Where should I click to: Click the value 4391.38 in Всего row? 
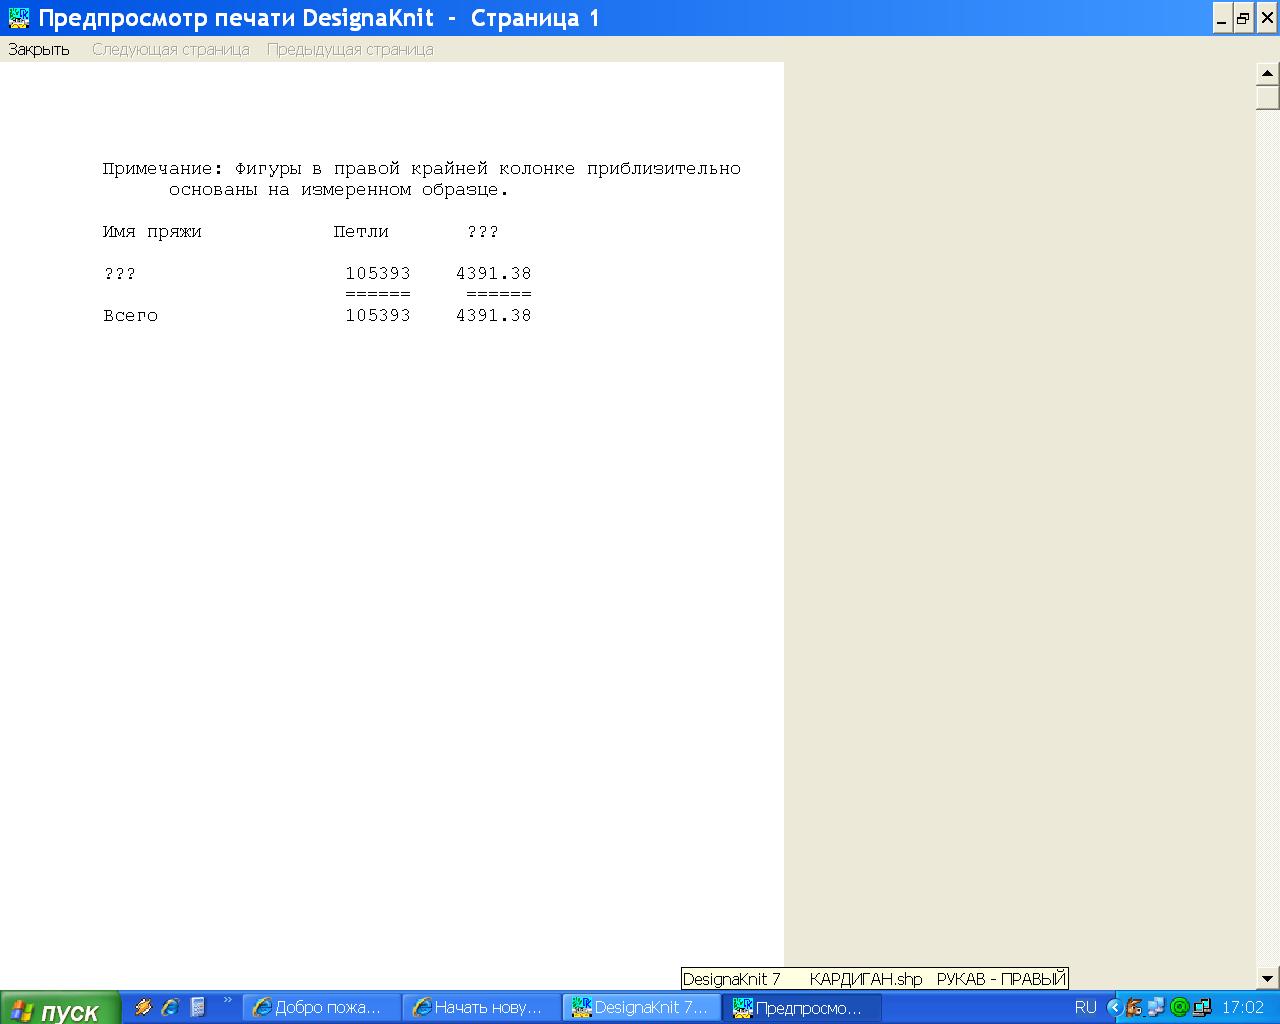[x=493, y=316]
